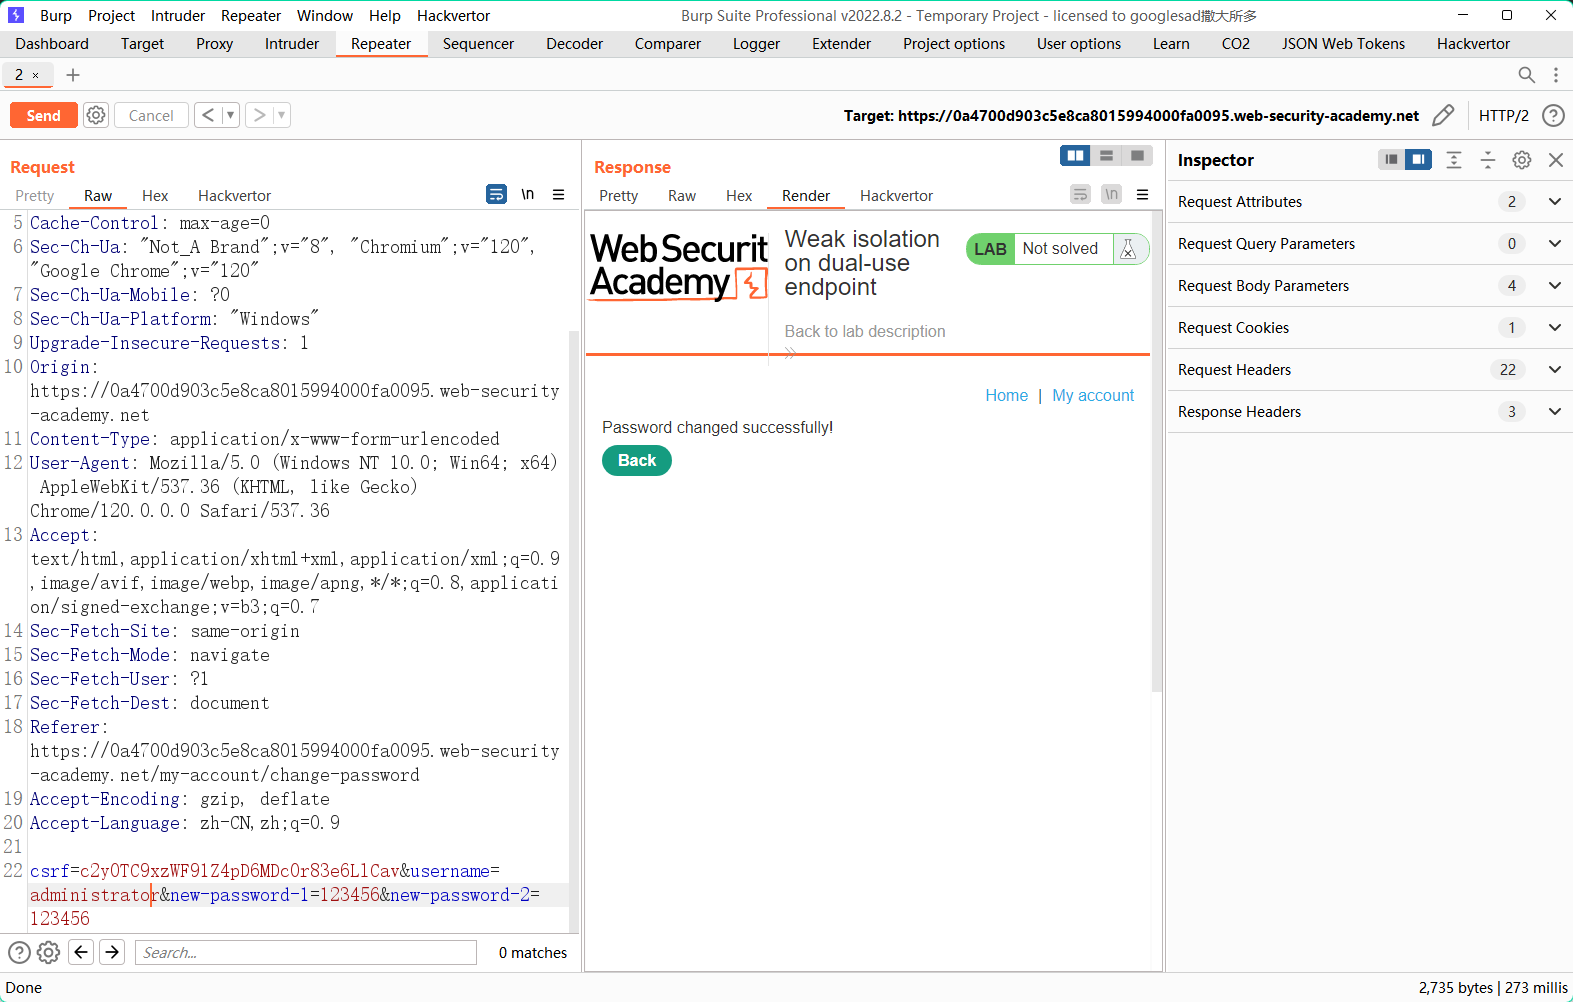Viewport: 1573px width, 1002px height.
Task: Click the search magnifier icon in tab bar
Action: [1527, 75]
